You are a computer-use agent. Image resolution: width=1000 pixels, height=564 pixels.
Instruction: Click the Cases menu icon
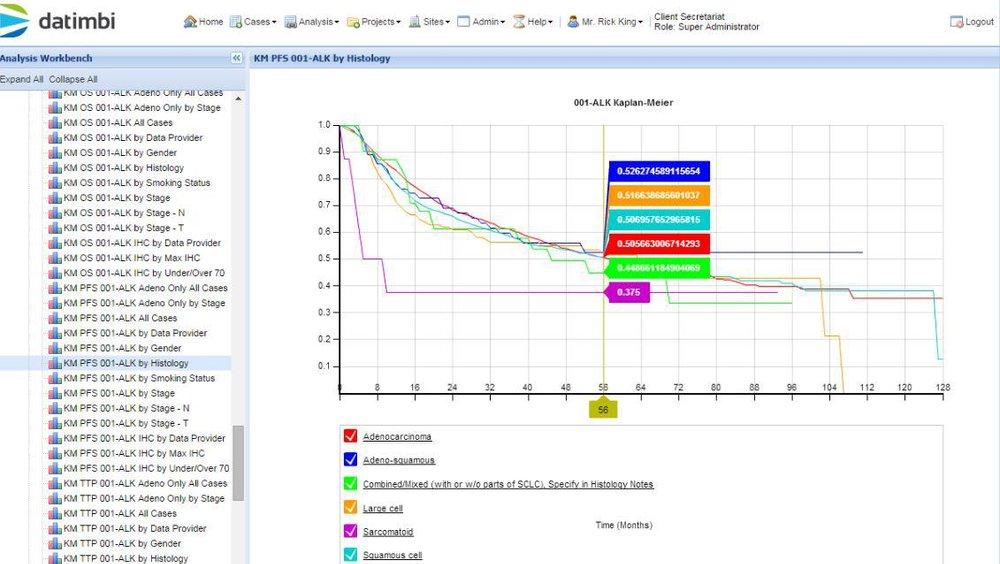[236, 22]
